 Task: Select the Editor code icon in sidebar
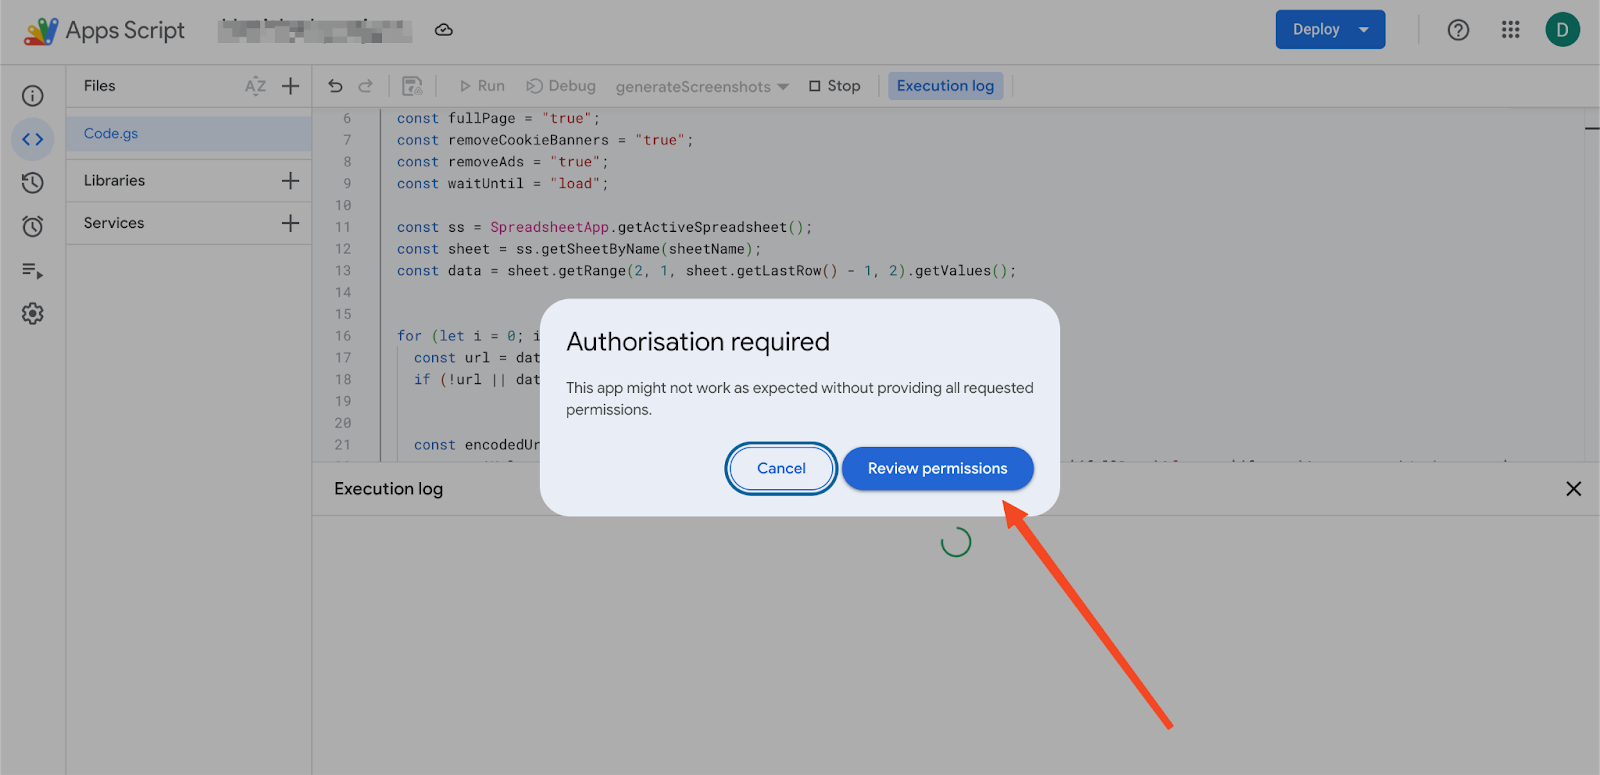click(x=33, y=139)
